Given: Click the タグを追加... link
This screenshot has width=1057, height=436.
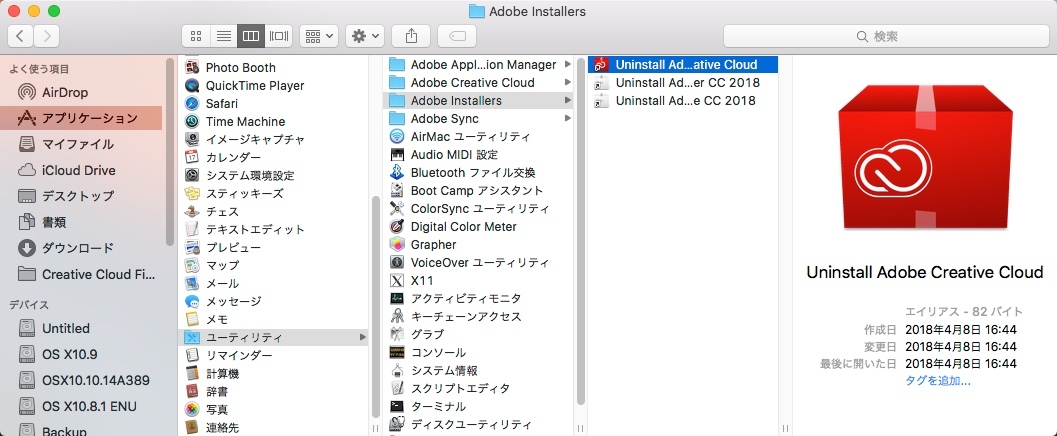Looking at the screenshot, I should tap(938, 381).
